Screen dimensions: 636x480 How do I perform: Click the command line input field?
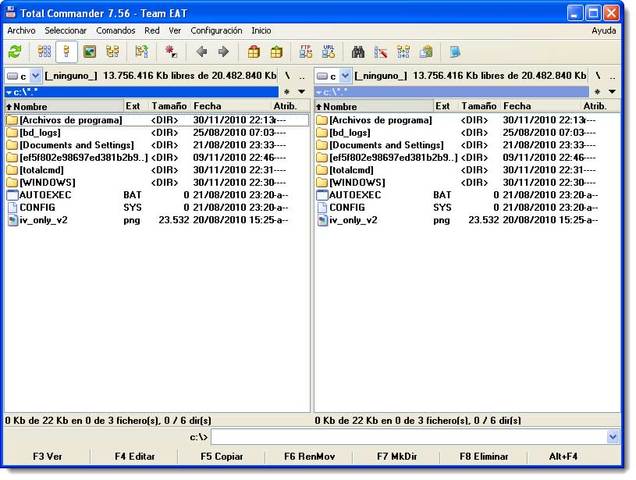pyautogui.click(x=409, y=437)
